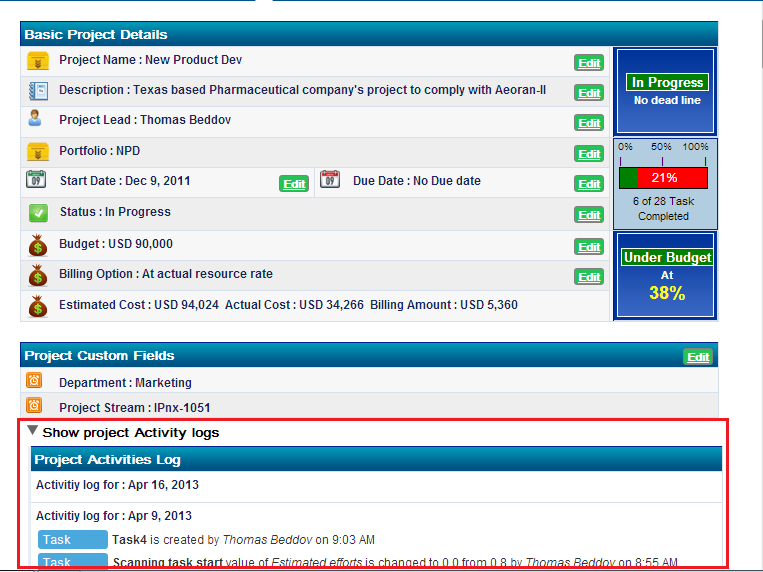Viewport: 763px width, 572px height.
Task: Click the In Progress status badge
Action: click(667, 83)
